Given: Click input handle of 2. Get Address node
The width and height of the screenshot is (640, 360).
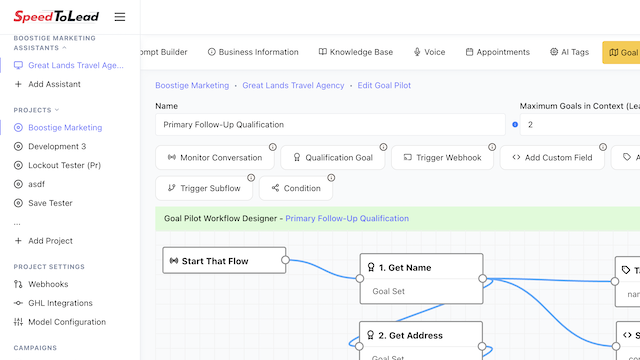Looking at the screenshot, I should point(359,346).
